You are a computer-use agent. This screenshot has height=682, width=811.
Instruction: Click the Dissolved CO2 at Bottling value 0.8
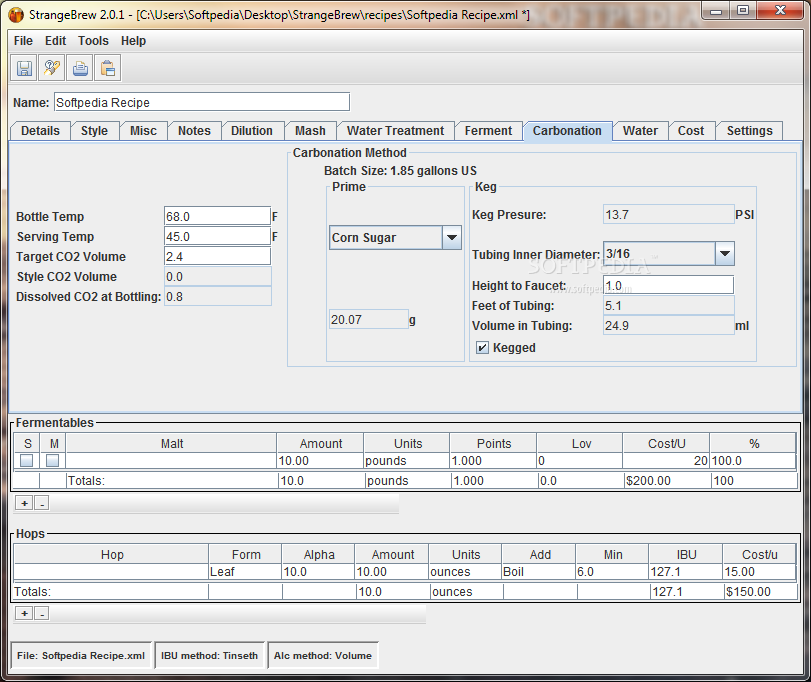[217, 297]
